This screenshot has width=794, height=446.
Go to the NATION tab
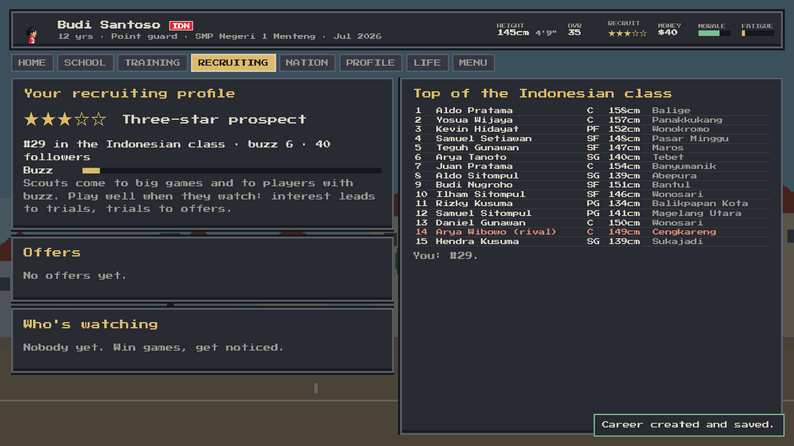click(307, 63)
